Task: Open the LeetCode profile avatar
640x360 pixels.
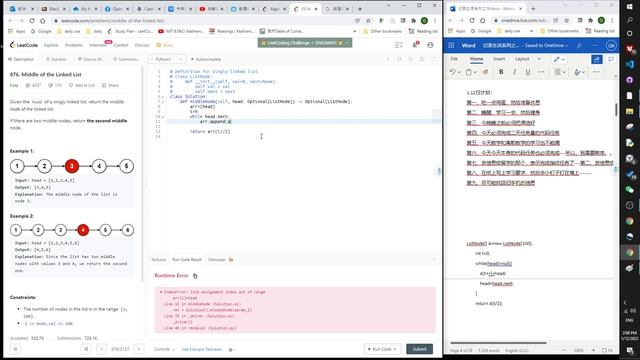Action: point(430,45)
